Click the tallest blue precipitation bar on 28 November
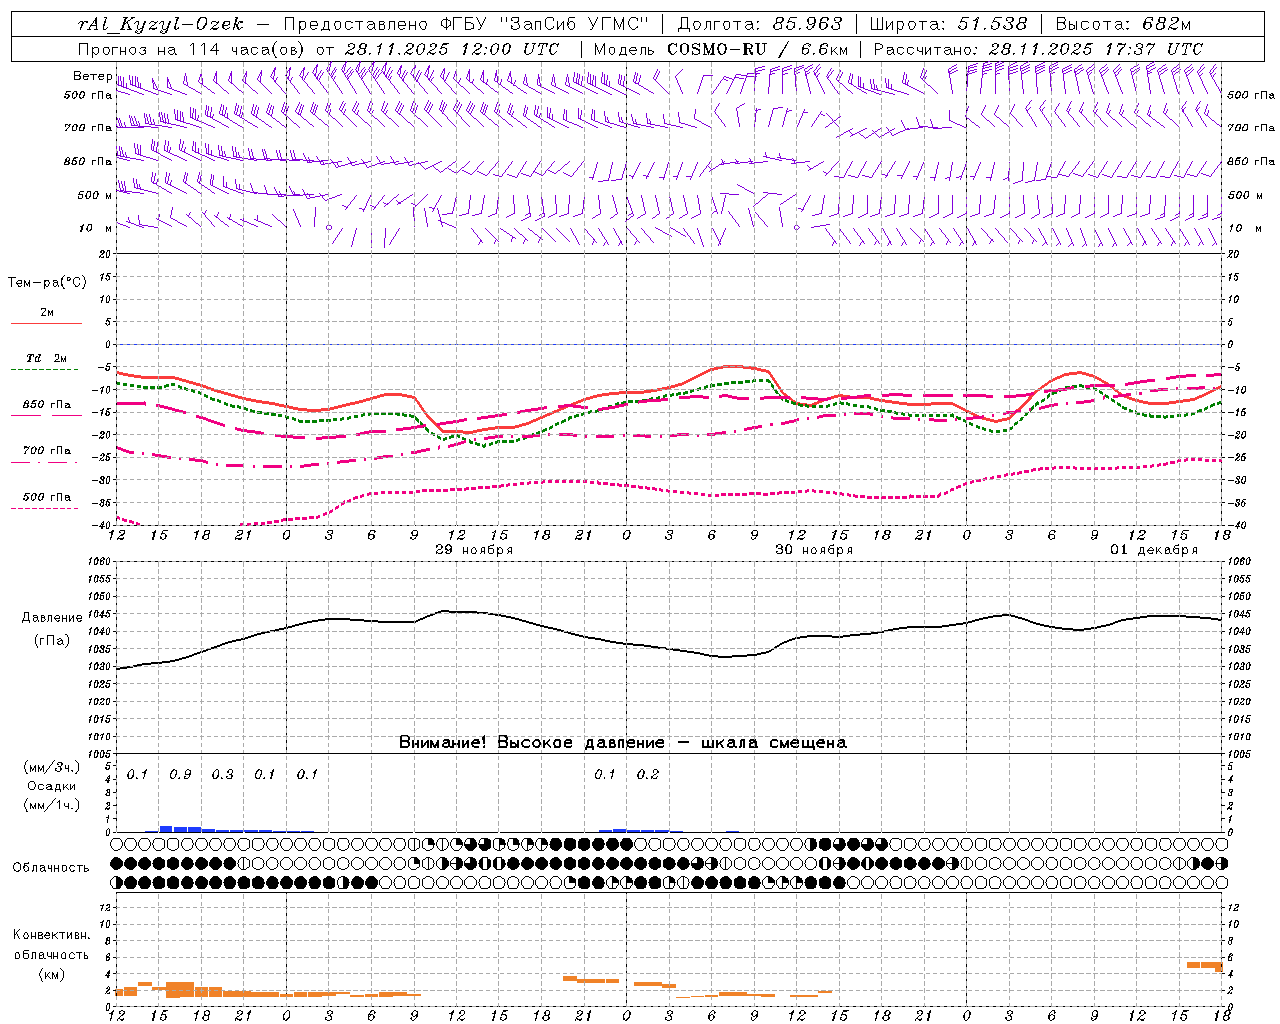 166,828
